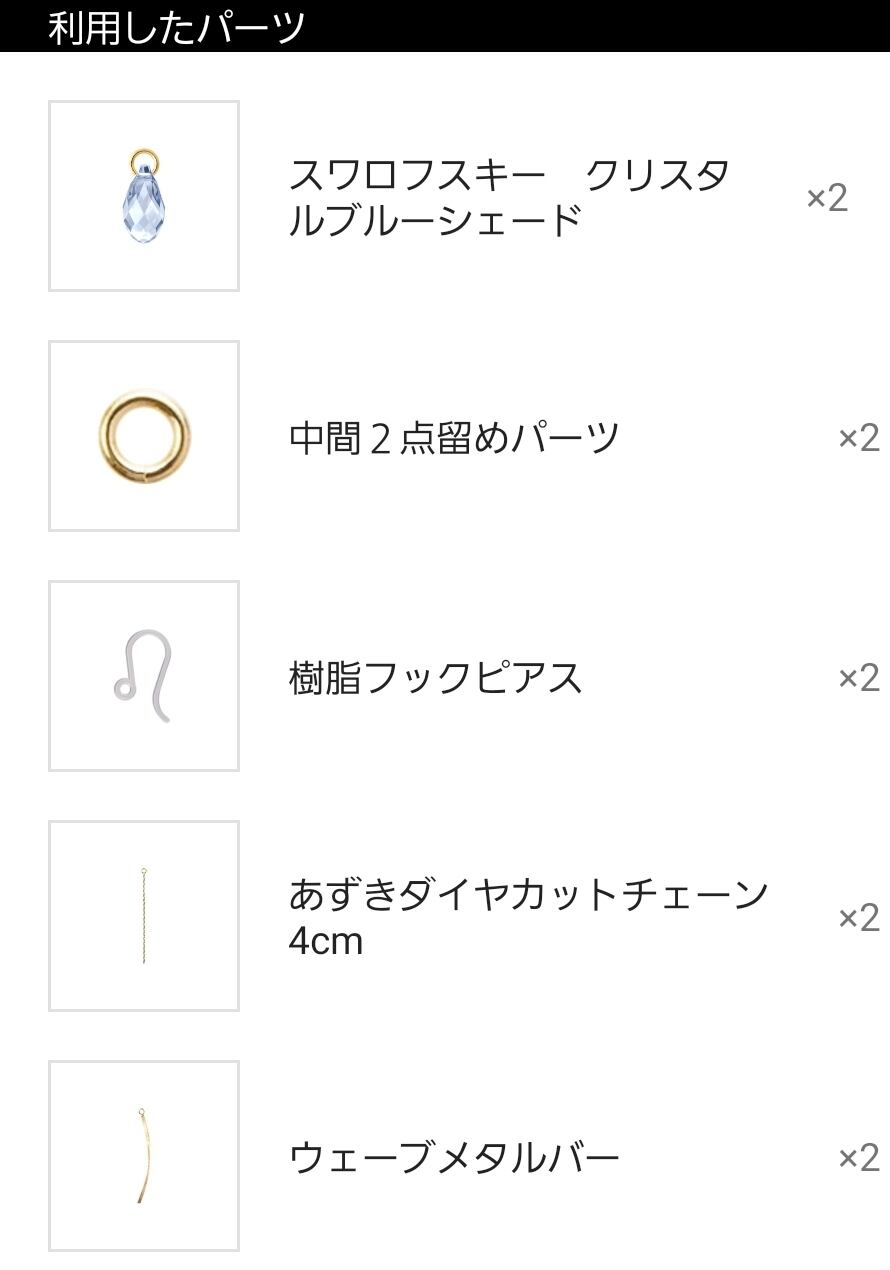This screenshot has height=1270, width=890.
Task: Tap the small gold loop atop crystal pendant
Action: pyautogui.click(x=143, y=158)
